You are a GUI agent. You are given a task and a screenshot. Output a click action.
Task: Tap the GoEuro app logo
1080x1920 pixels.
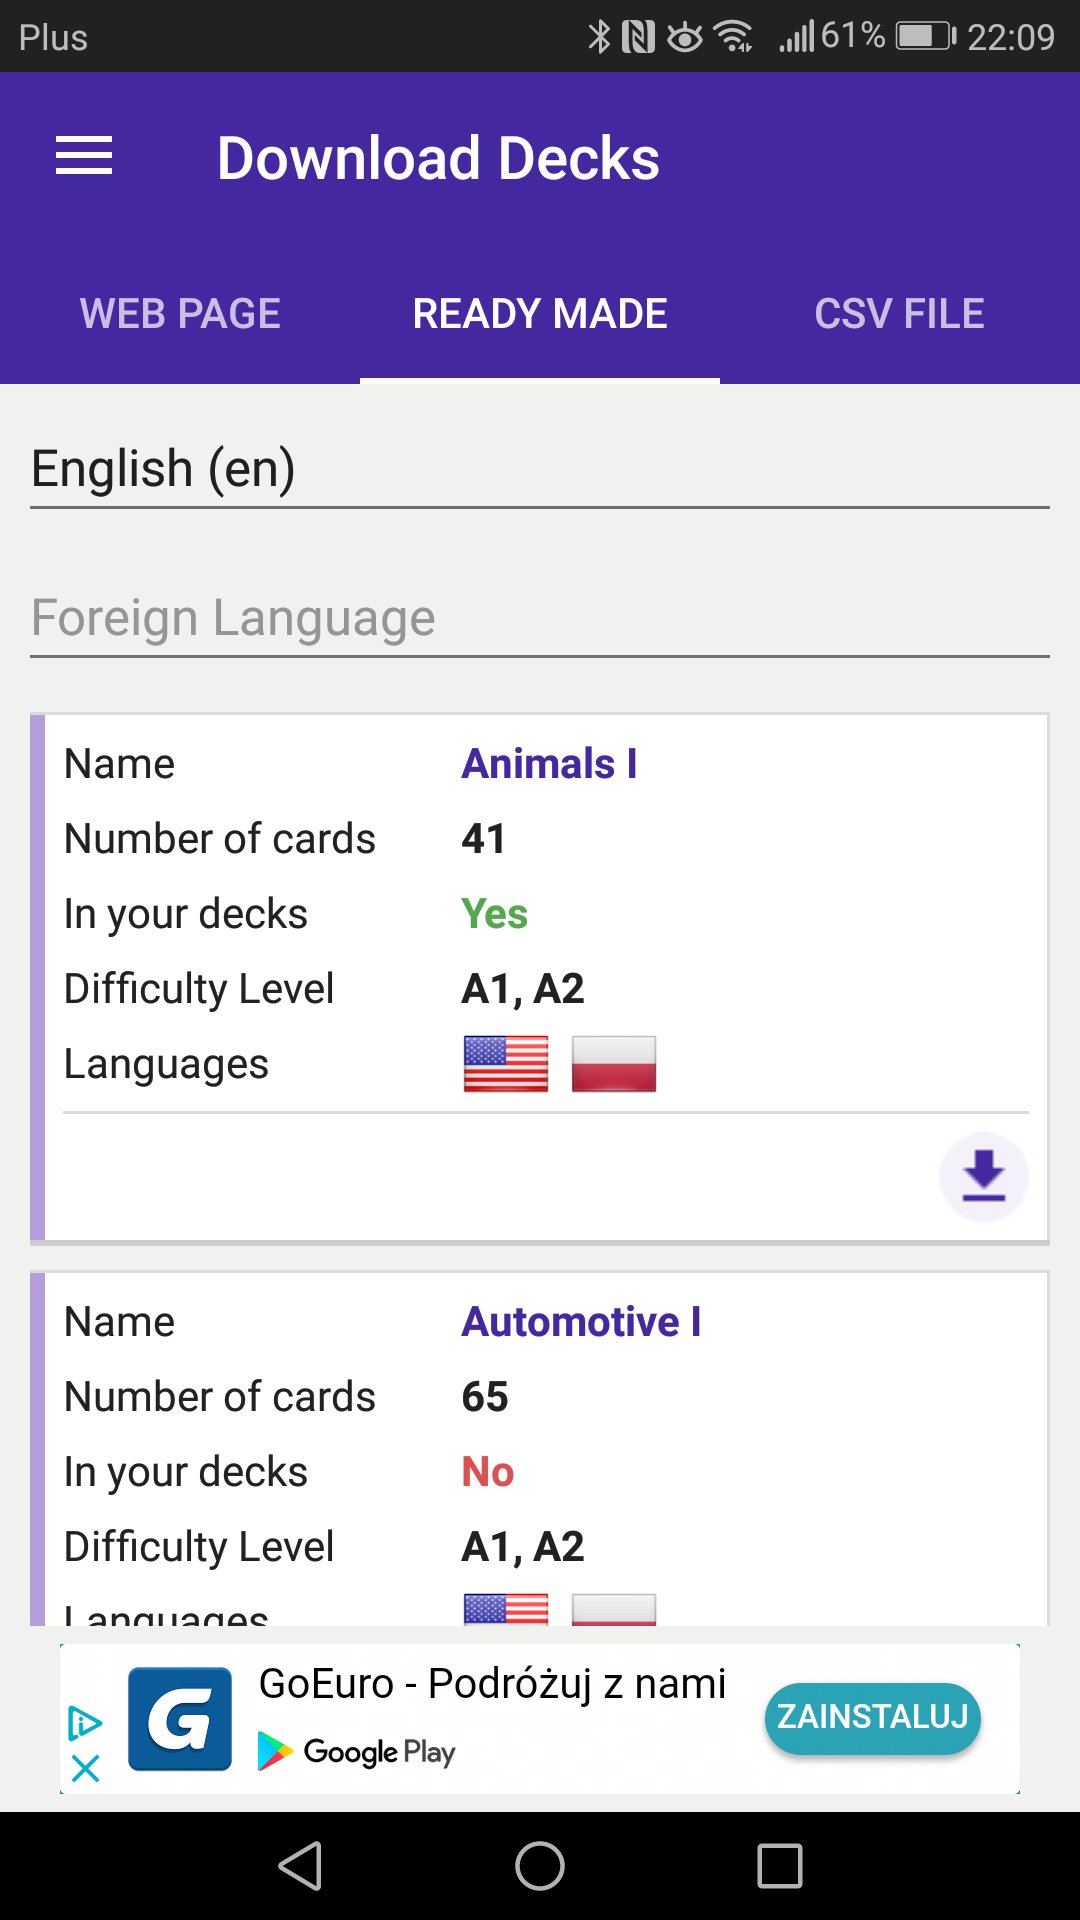coord(180,1719)
